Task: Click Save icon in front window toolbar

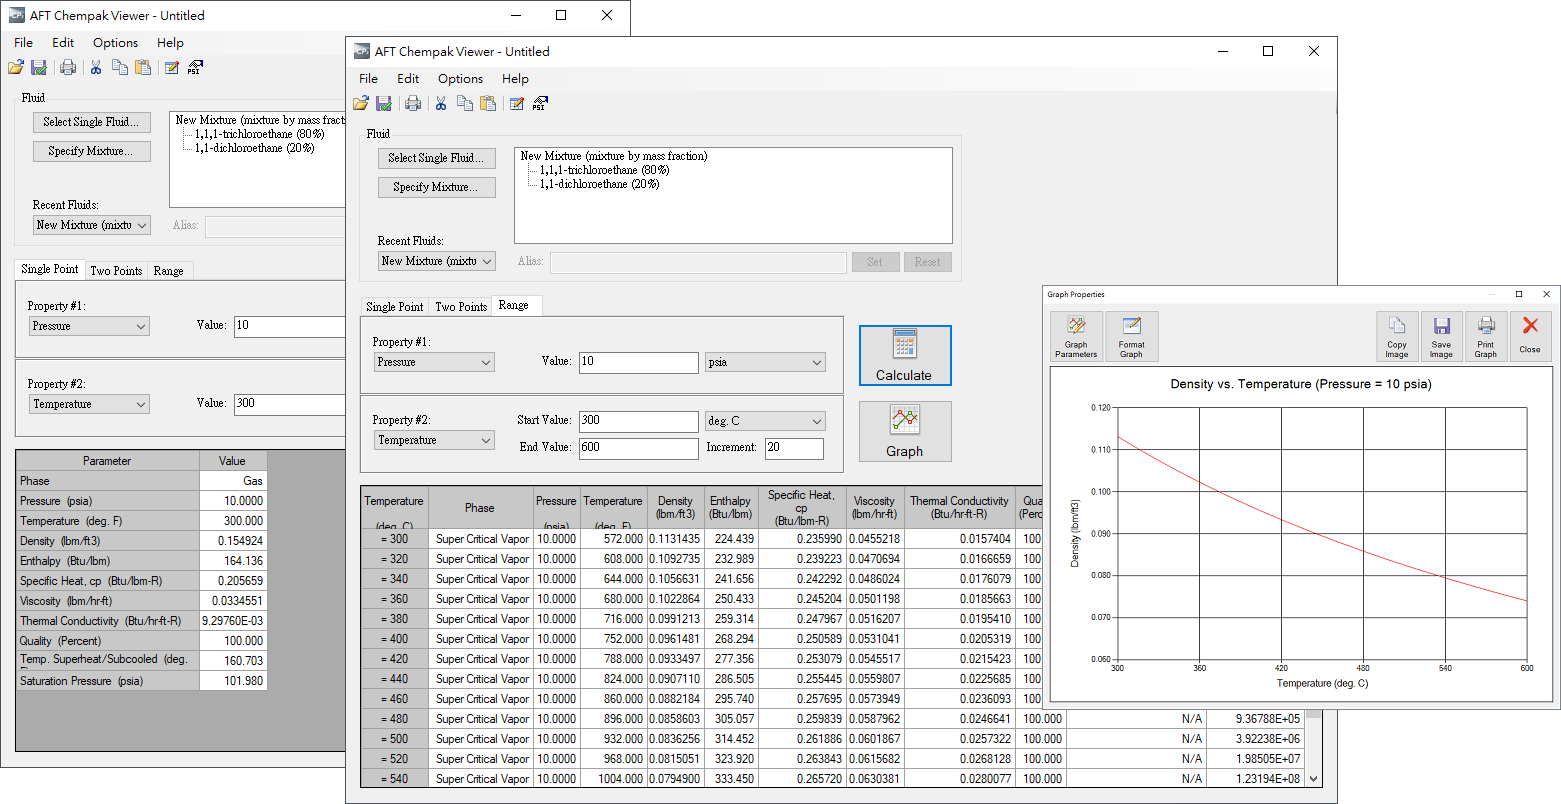Action: [384, 104]
